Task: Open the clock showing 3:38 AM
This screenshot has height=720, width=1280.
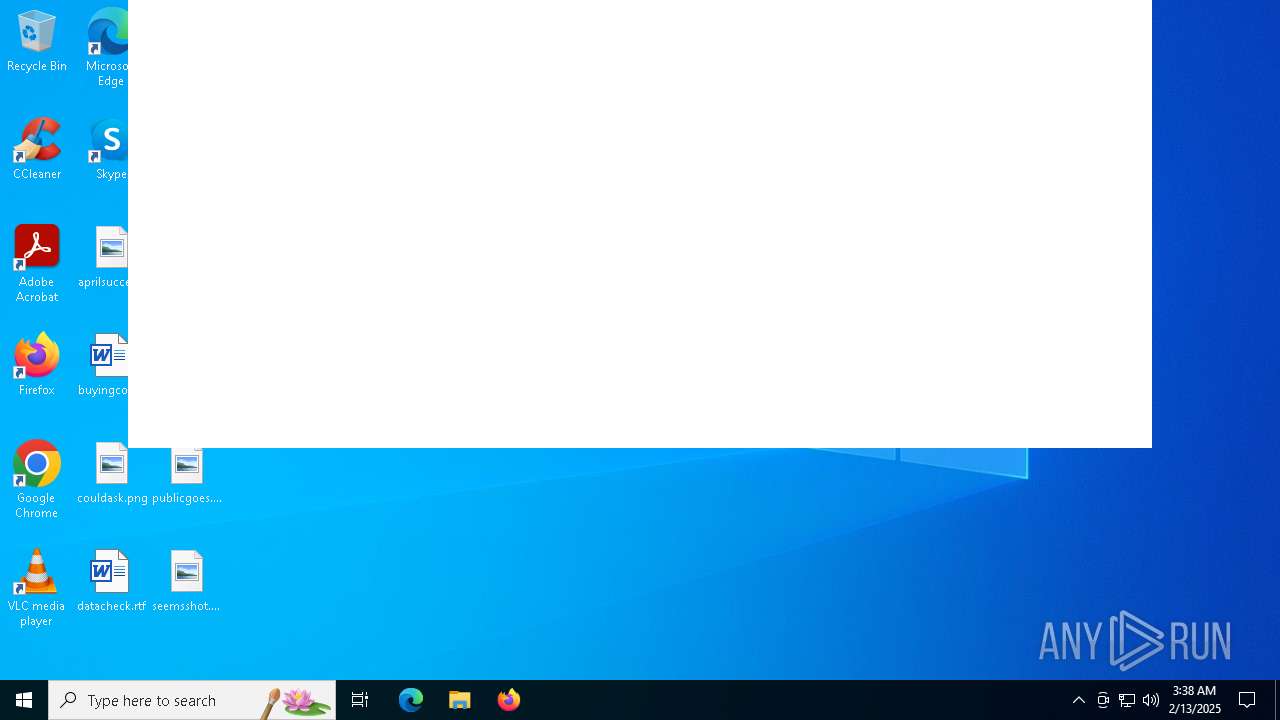Action: [1195, 700]
